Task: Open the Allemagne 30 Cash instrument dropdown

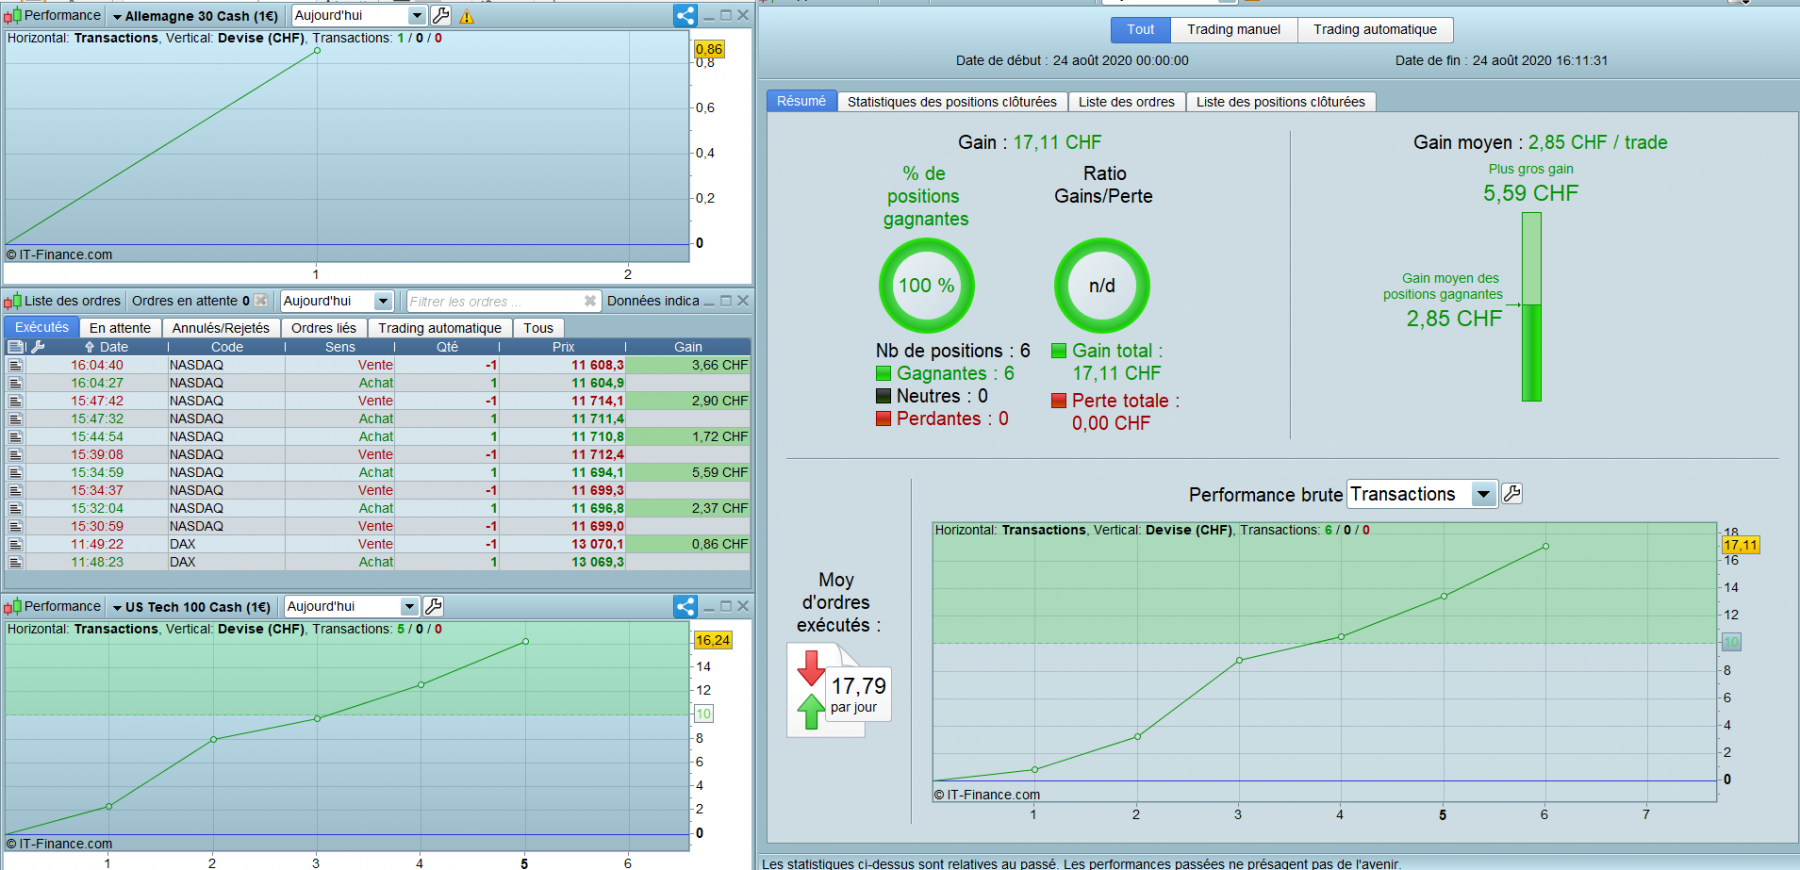Action: [x=195, y=17]
